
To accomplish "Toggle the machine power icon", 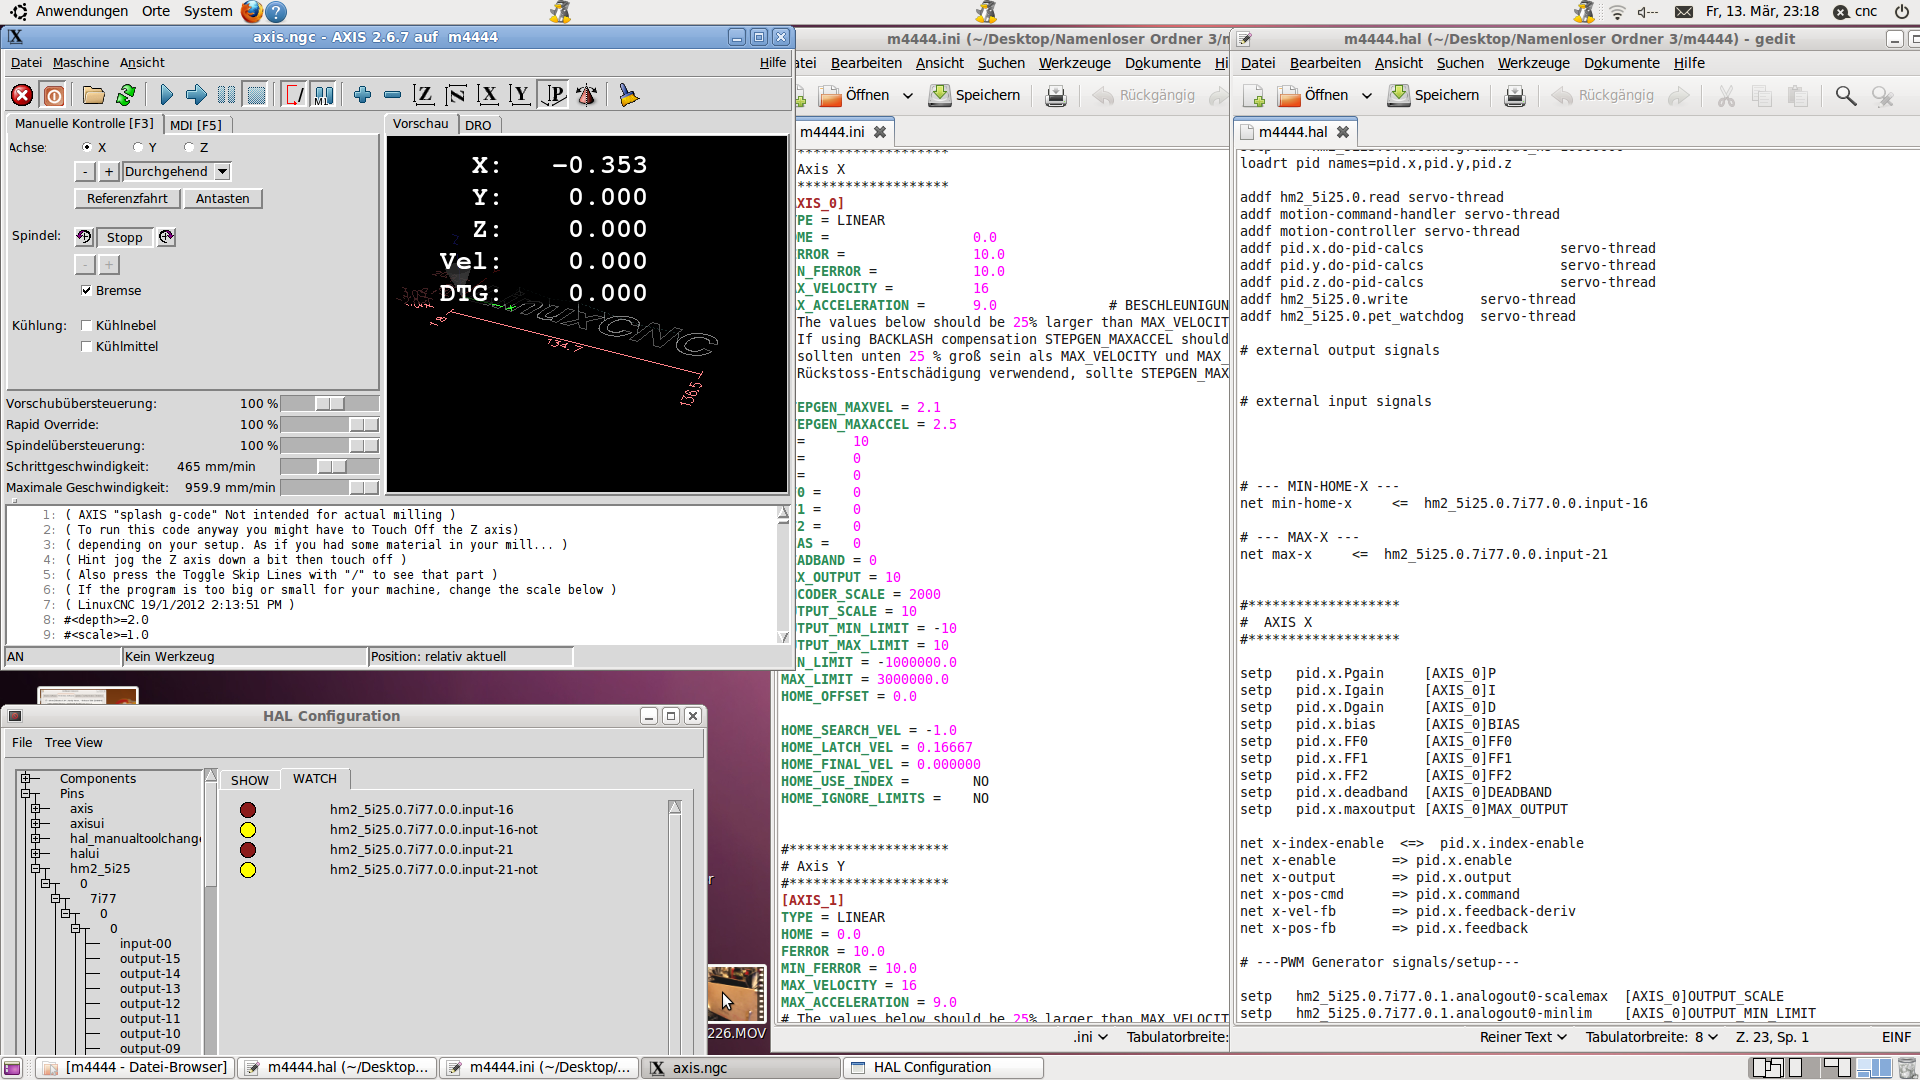I will pos(54,95).
